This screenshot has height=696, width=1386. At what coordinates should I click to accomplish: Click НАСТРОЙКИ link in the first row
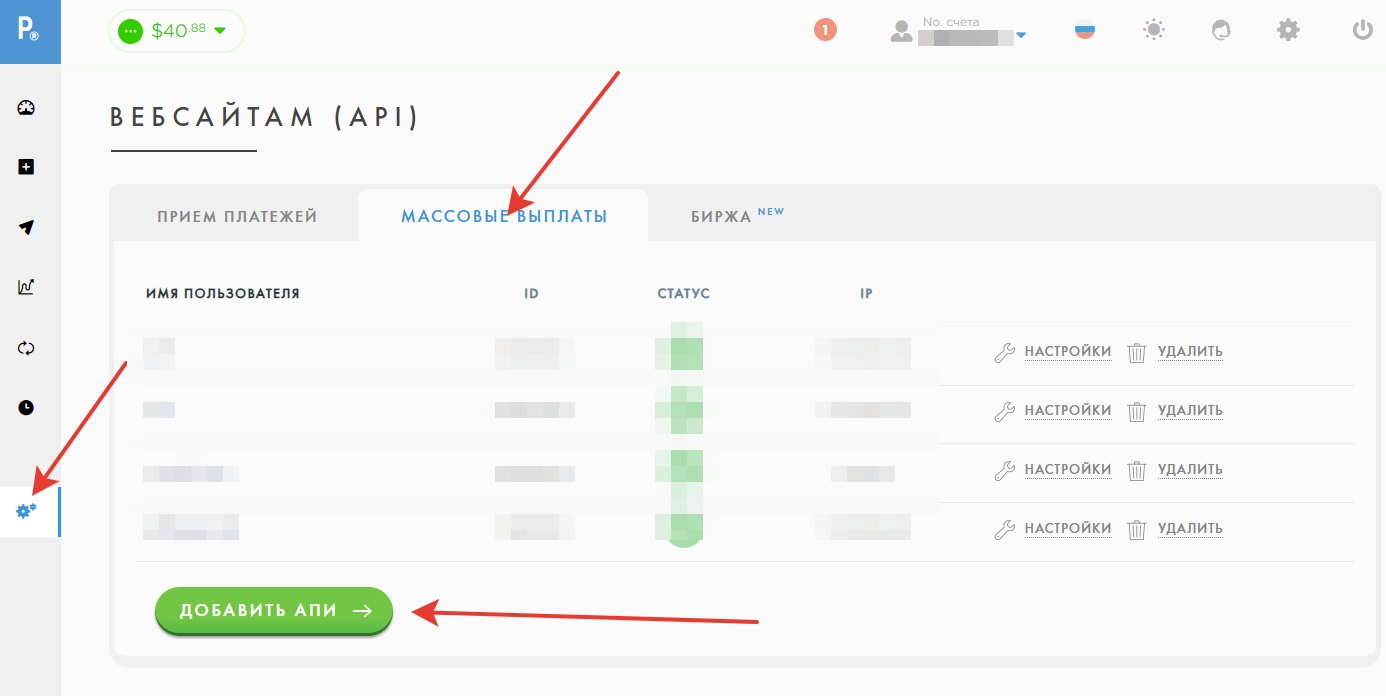point(1067,352)
